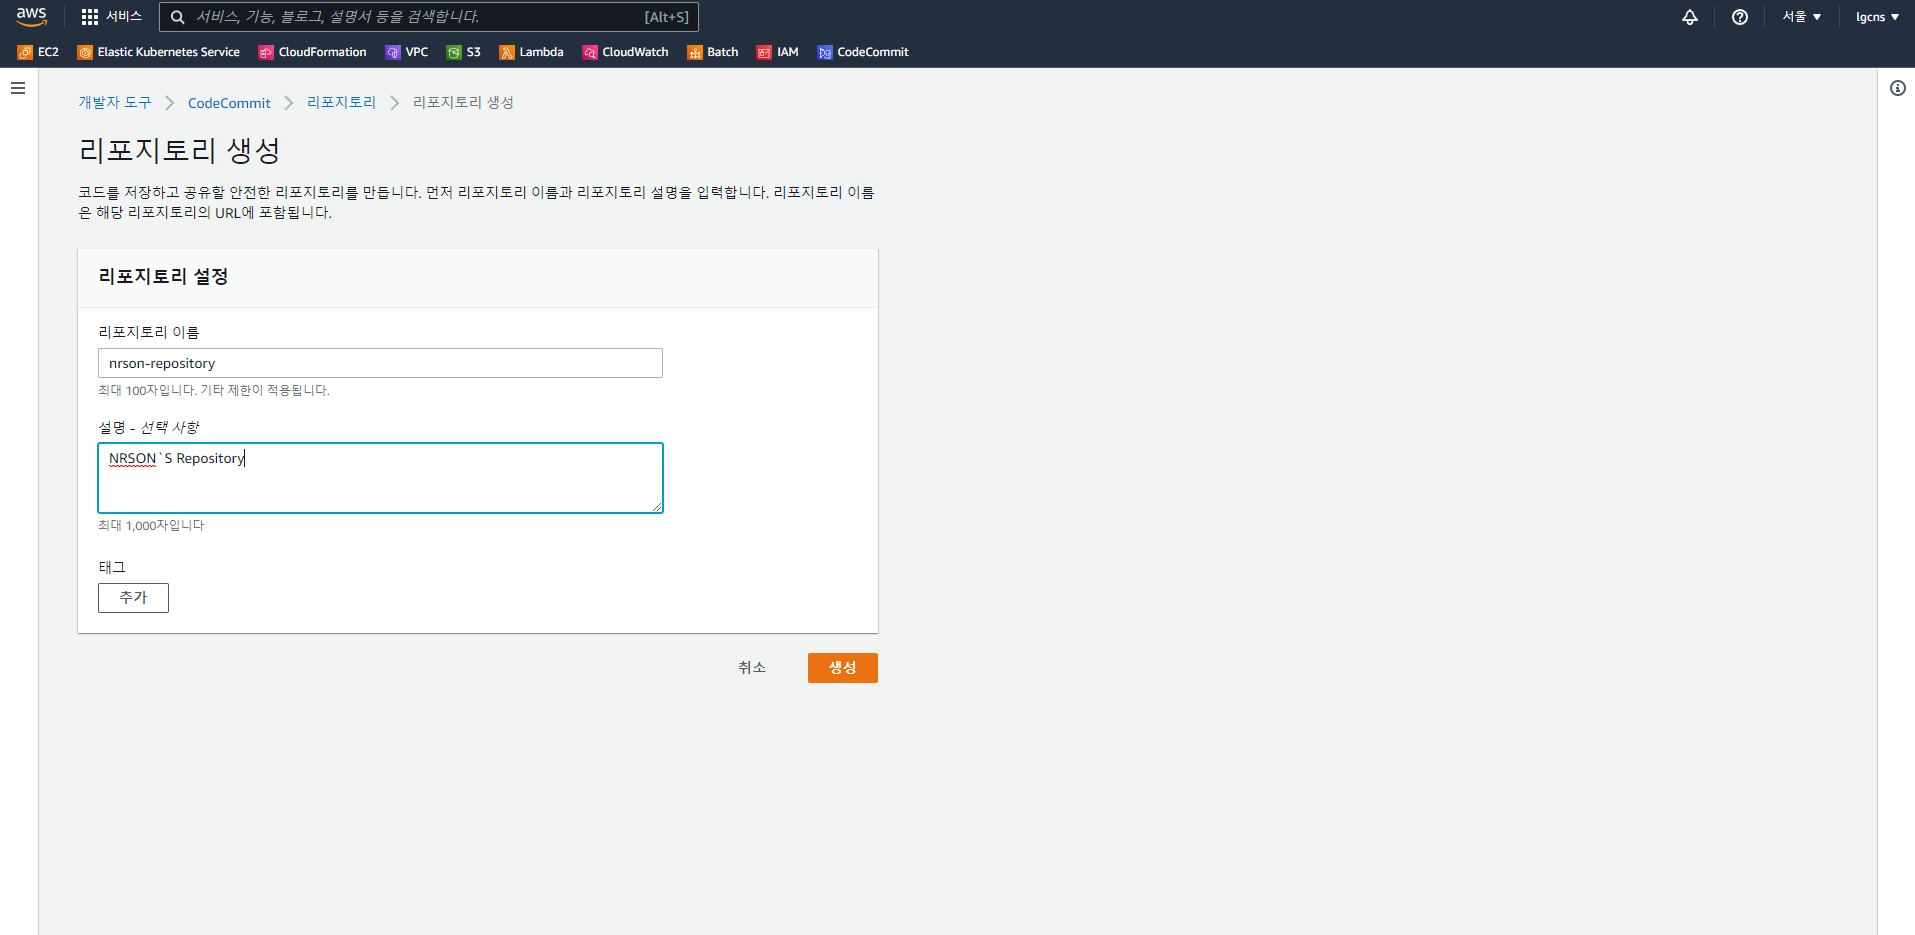1915x935 pixels.
Task: Click the 최대 1,000자입니다 hint text
Action: (x=151, y=525)
